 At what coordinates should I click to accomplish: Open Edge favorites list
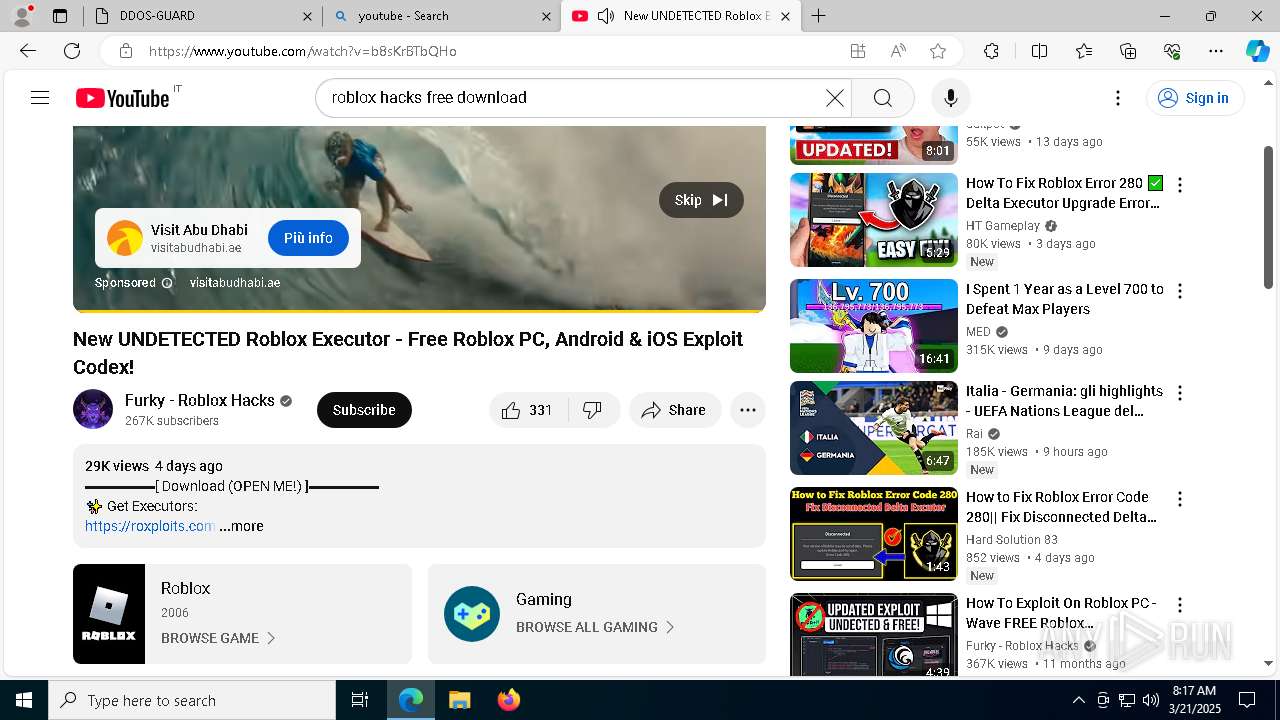point(1084,51)
